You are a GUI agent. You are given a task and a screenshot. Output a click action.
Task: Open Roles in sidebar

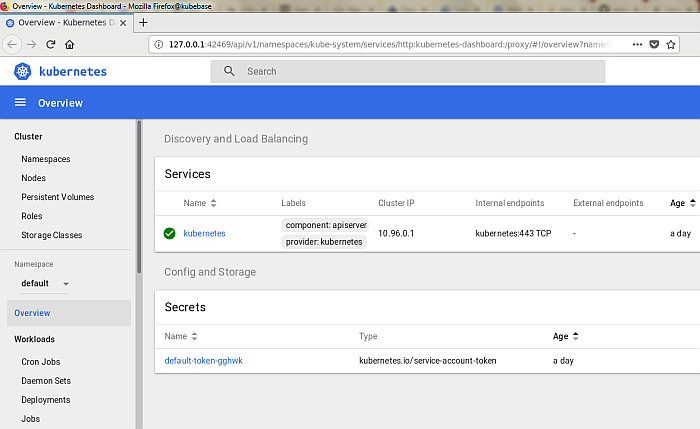point(32,216)
